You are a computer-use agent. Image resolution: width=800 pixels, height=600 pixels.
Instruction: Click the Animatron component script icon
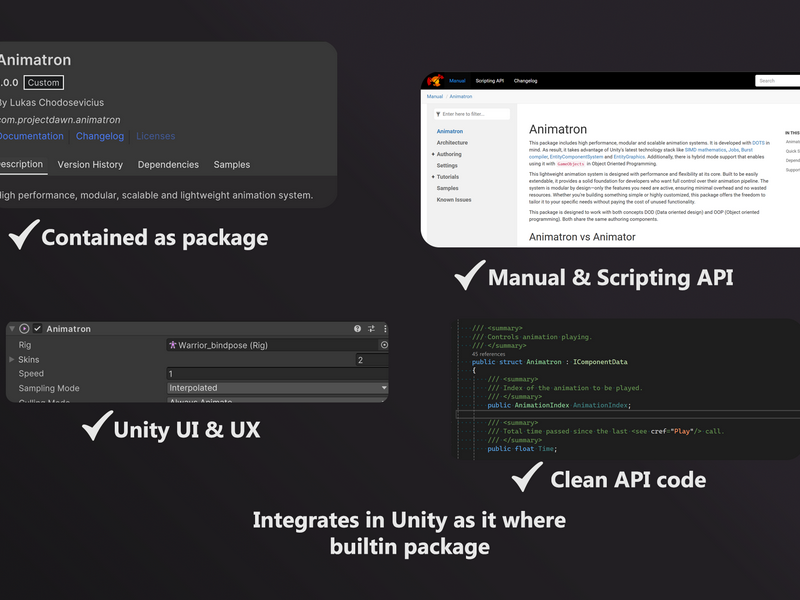pyautogui.click(x=24, y=329)
